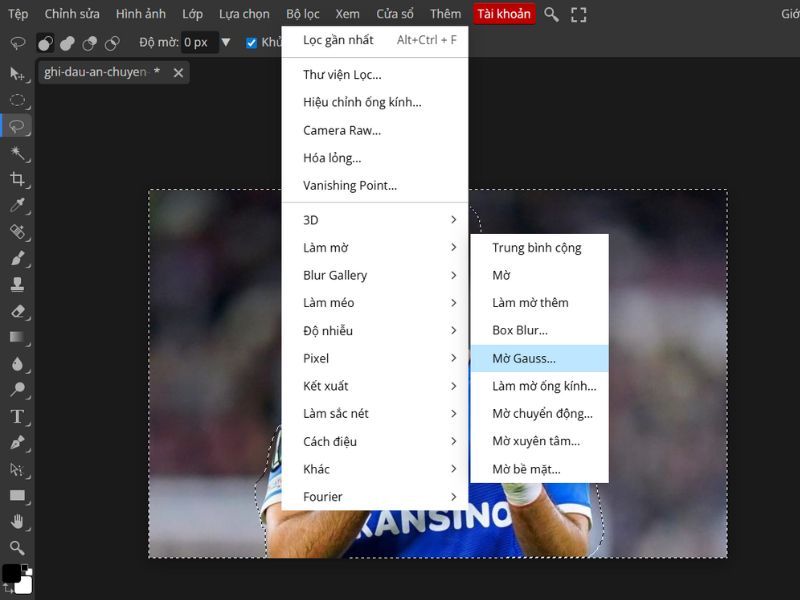Open the Chỉnh sửa menu

(x=72, y=14)
